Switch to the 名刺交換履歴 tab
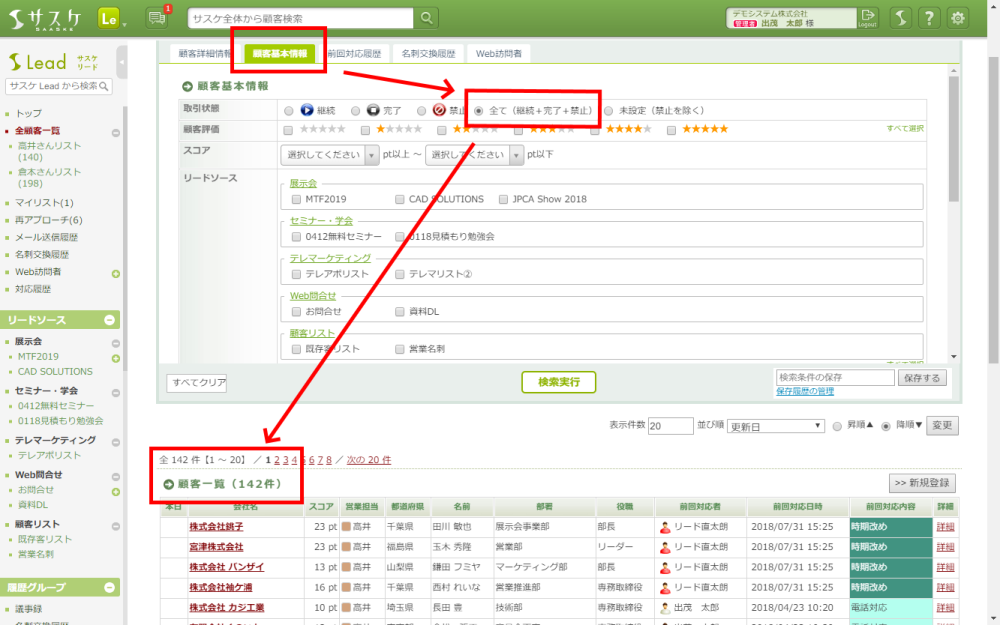This screenshot has height=625, width=1000. tap(427, 54)
